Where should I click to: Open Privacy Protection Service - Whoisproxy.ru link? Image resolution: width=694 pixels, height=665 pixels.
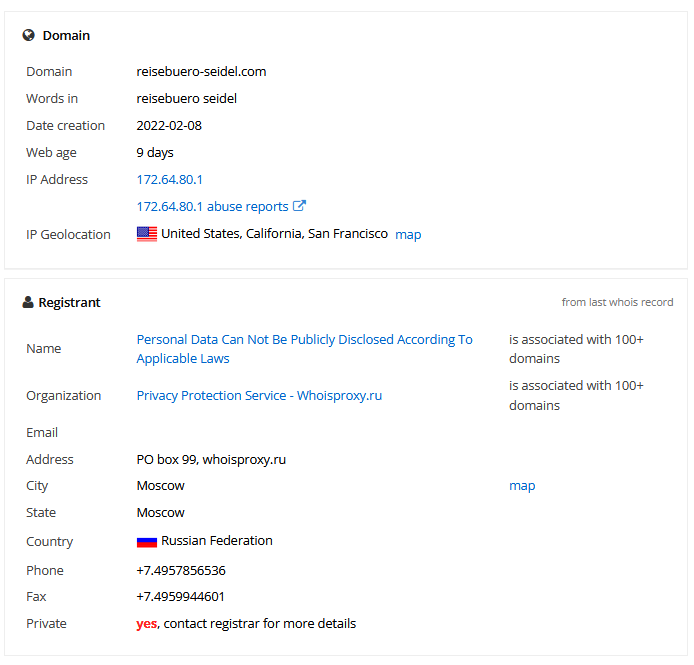tap(259, 396)
